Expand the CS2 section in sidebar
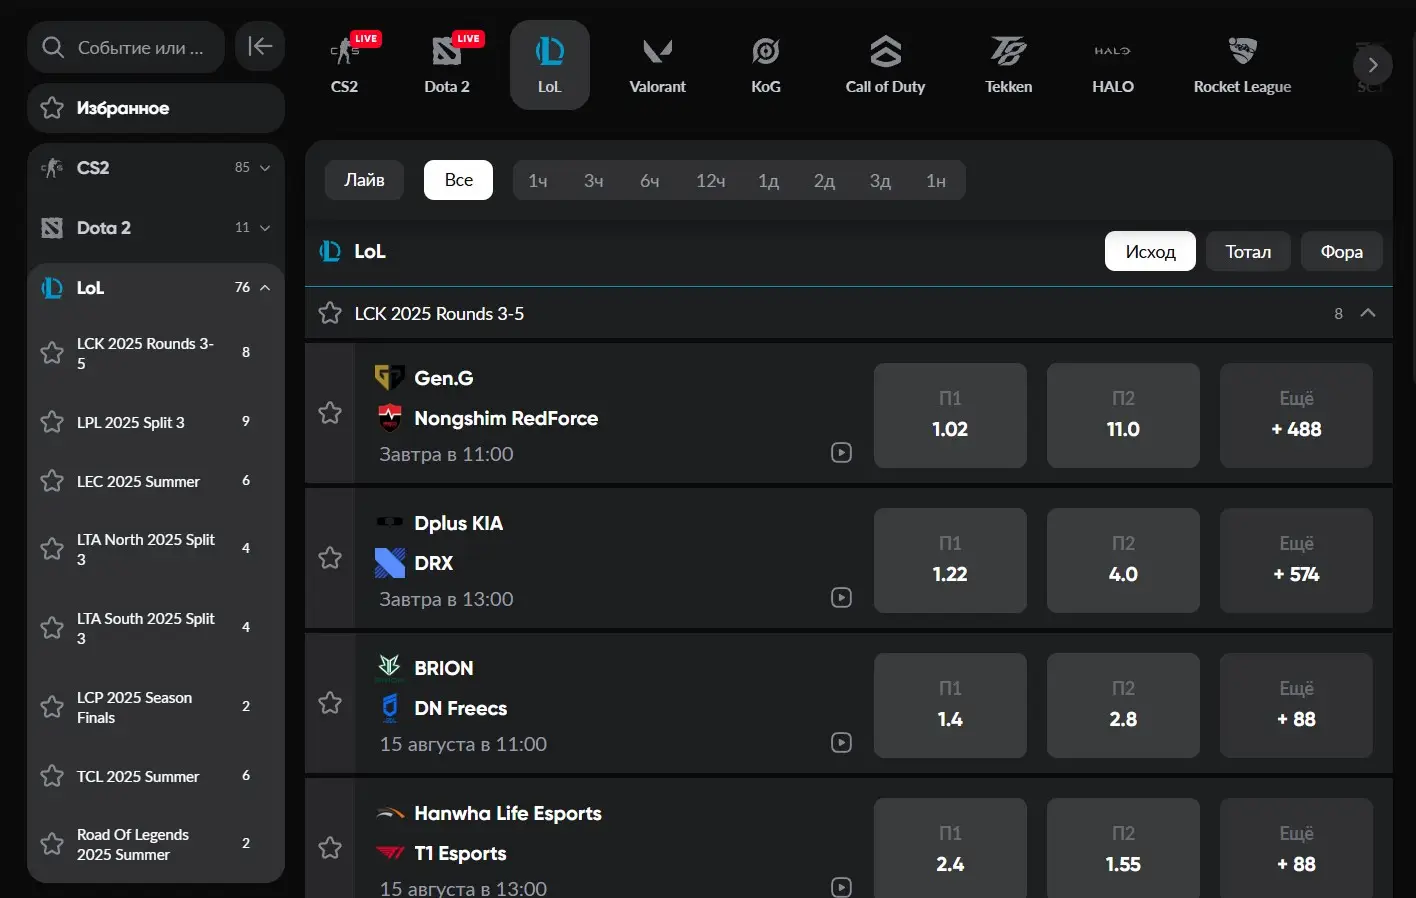This screenshot has width=1416, height=898. pyautogui.click(x=265, y=168)
